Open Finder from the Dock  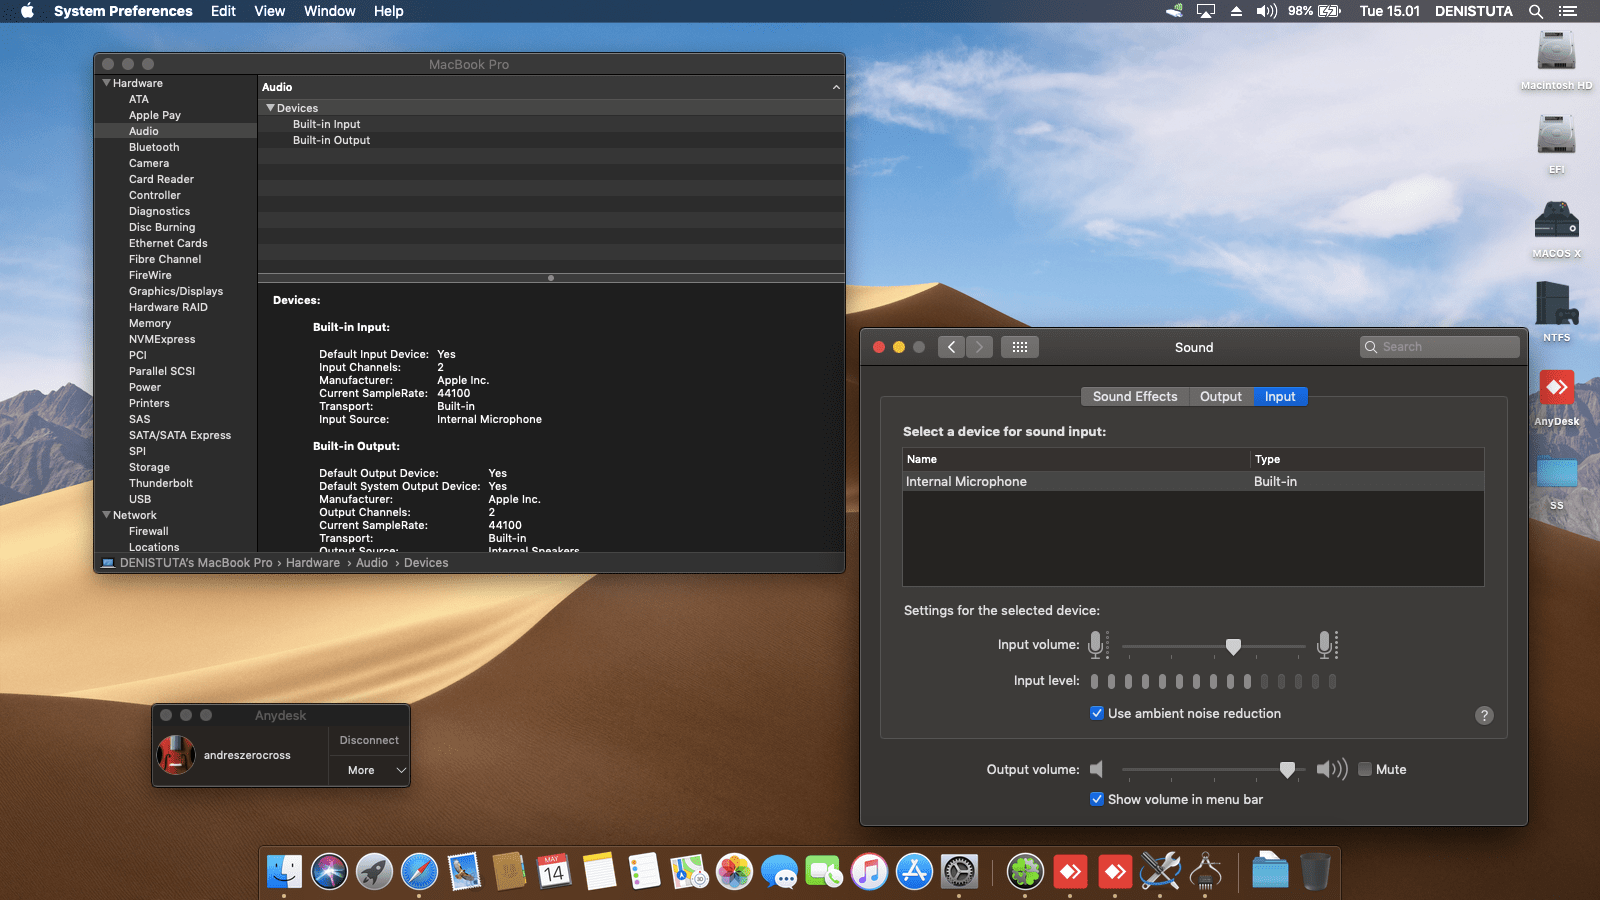[285, 872]
